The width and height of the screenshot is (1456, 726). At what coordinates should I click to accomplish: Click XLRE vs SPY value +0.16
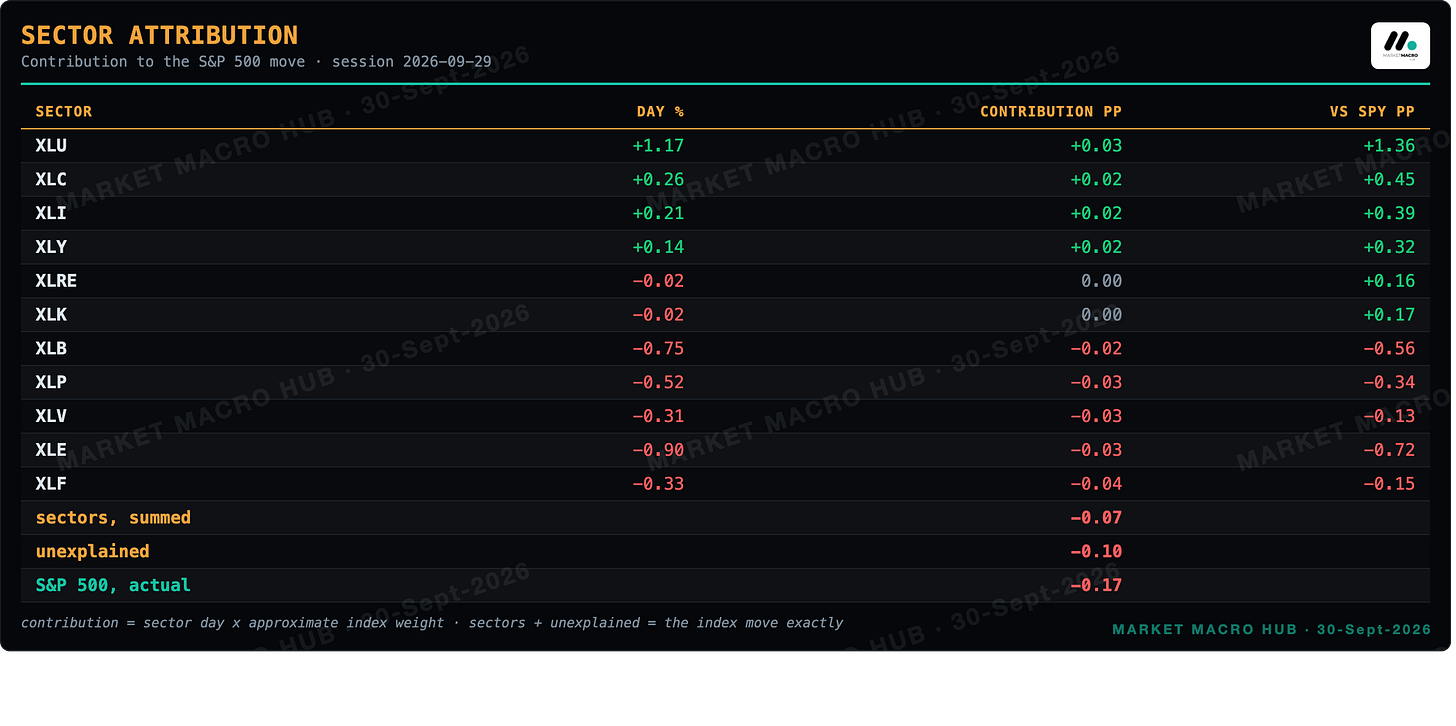tap(1389, 281)
